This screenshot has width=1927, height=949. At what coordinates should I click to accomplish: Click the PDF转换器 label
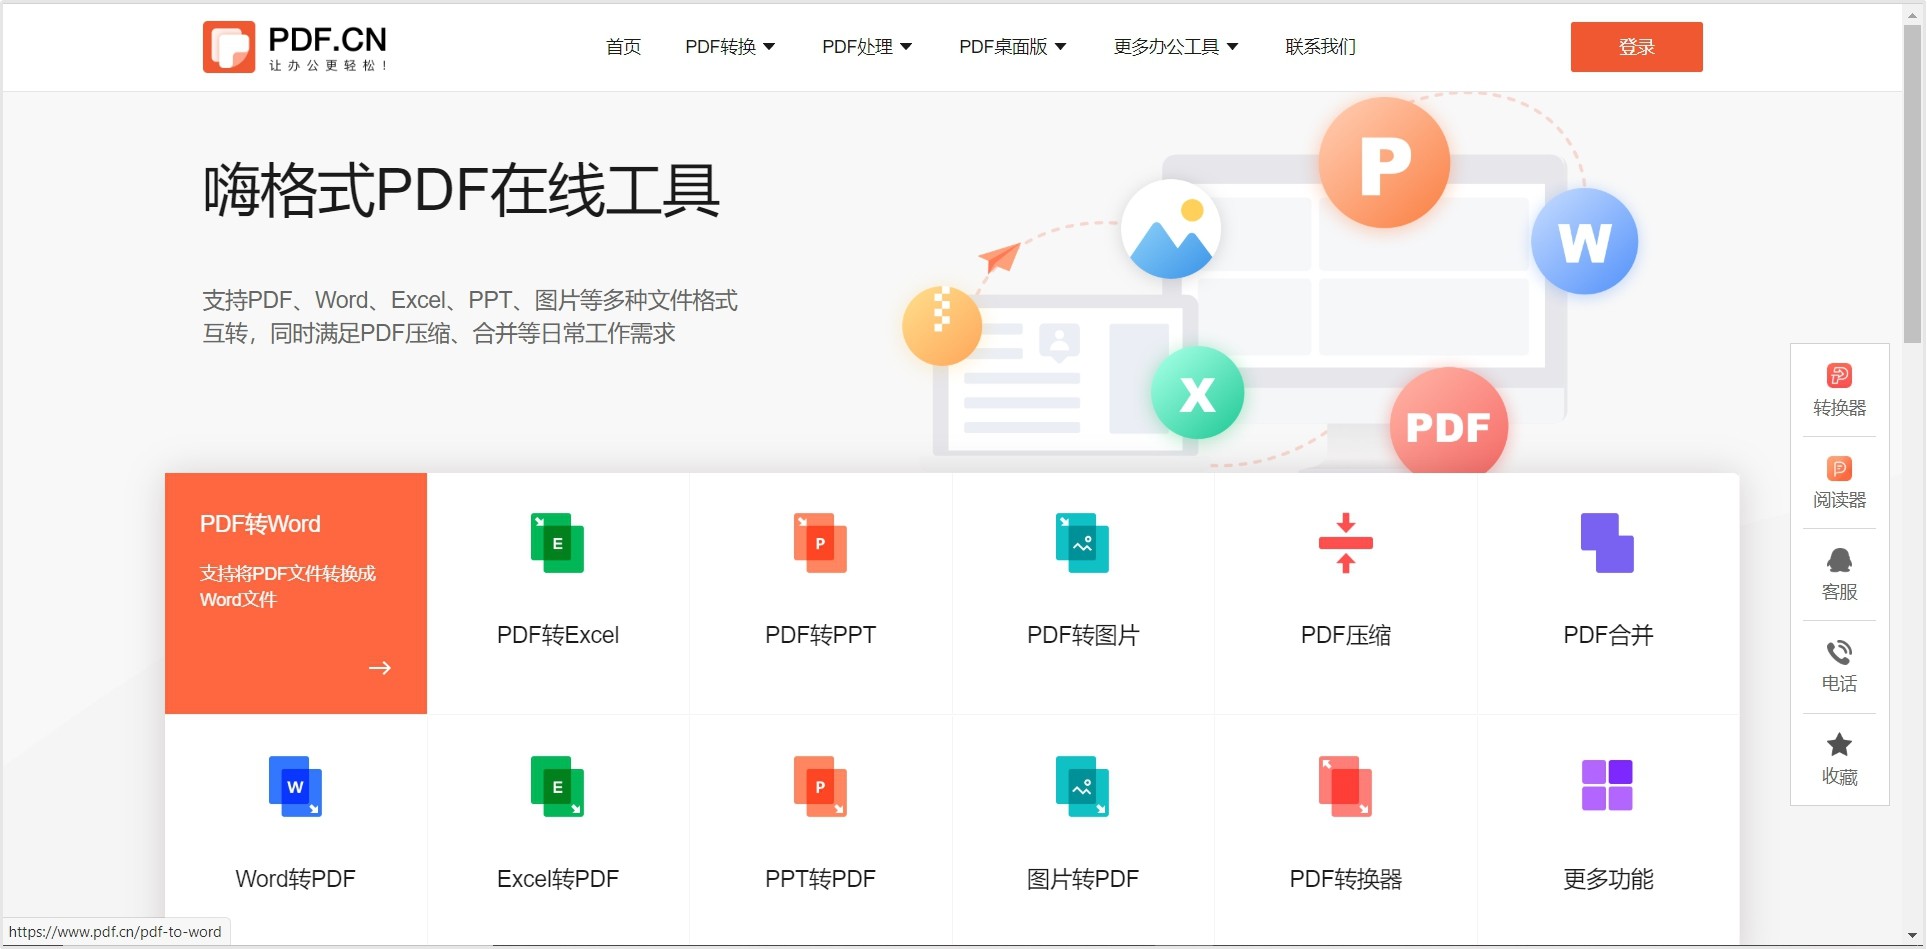pyautogui.click(x=1345, y=879)
